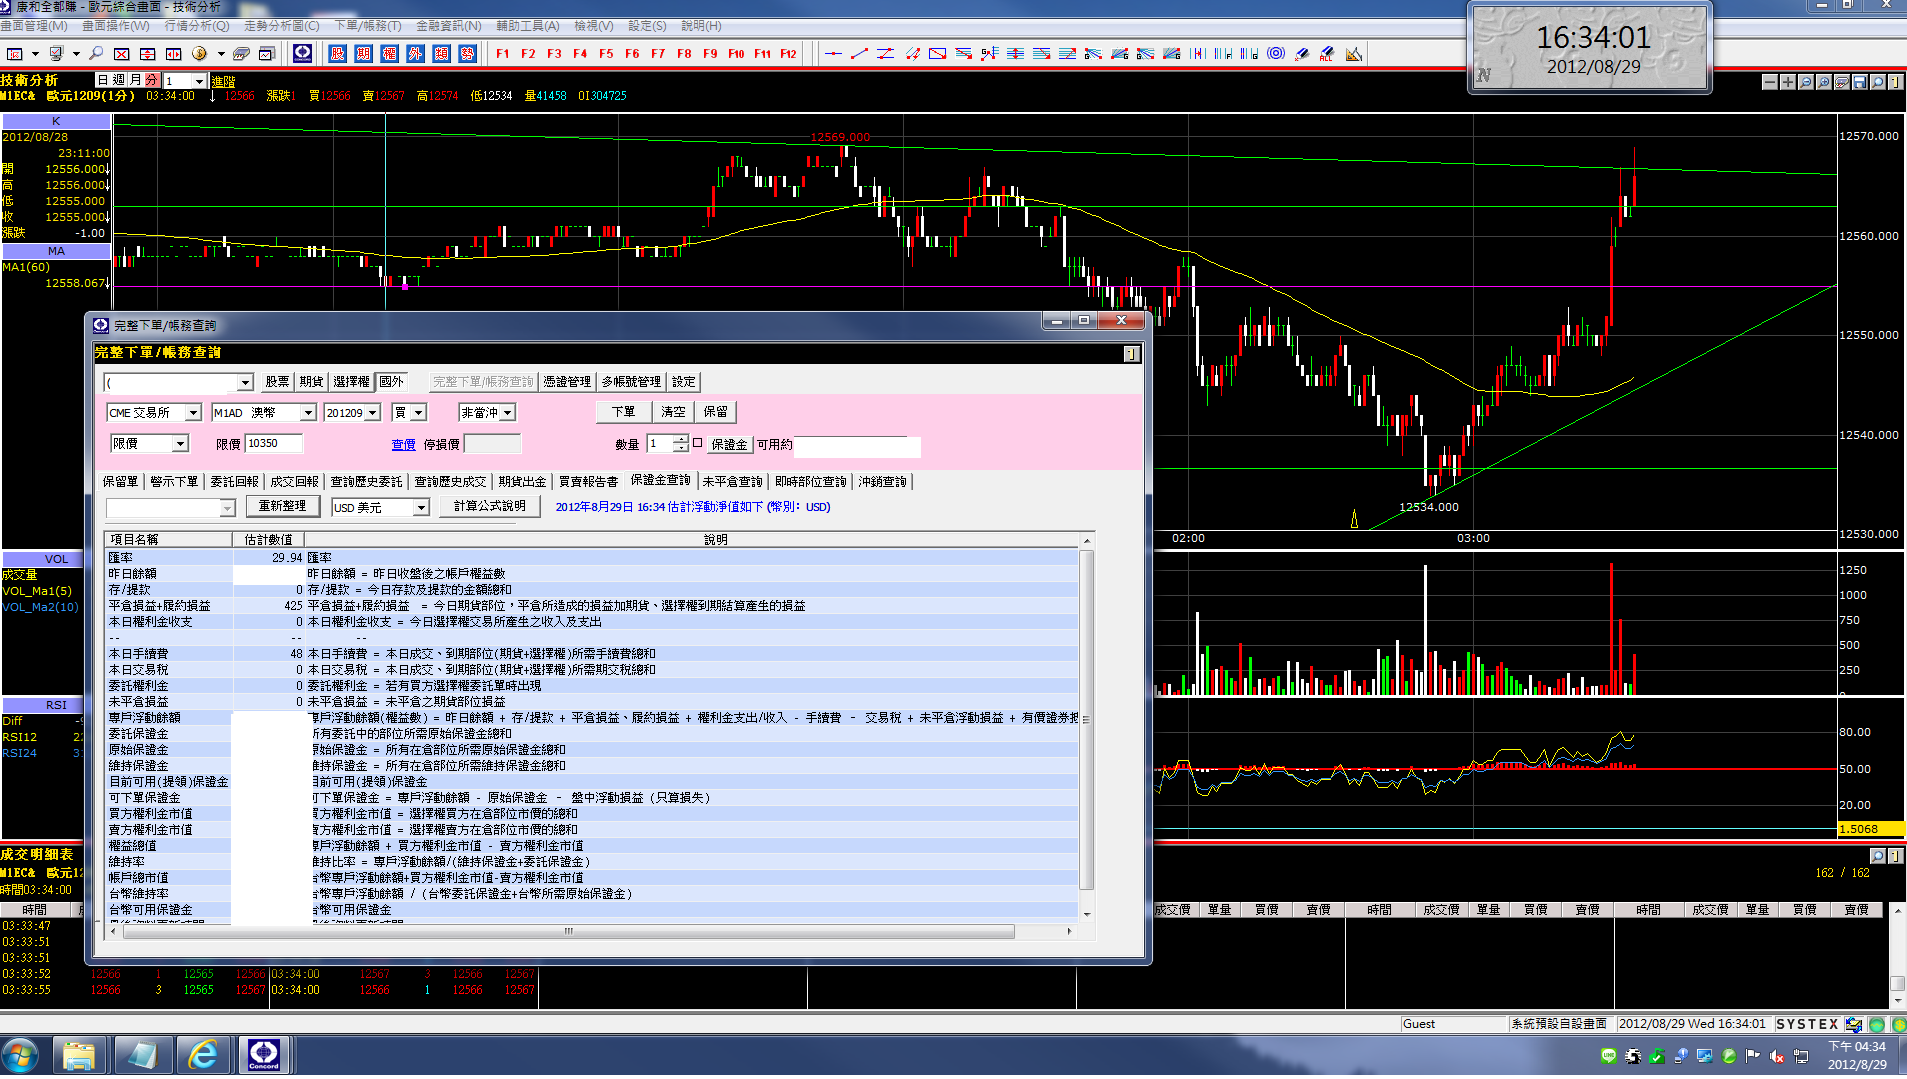Select 期貨 order type toggle button
The image size is (1907, 1079).
tap(311, 382)
